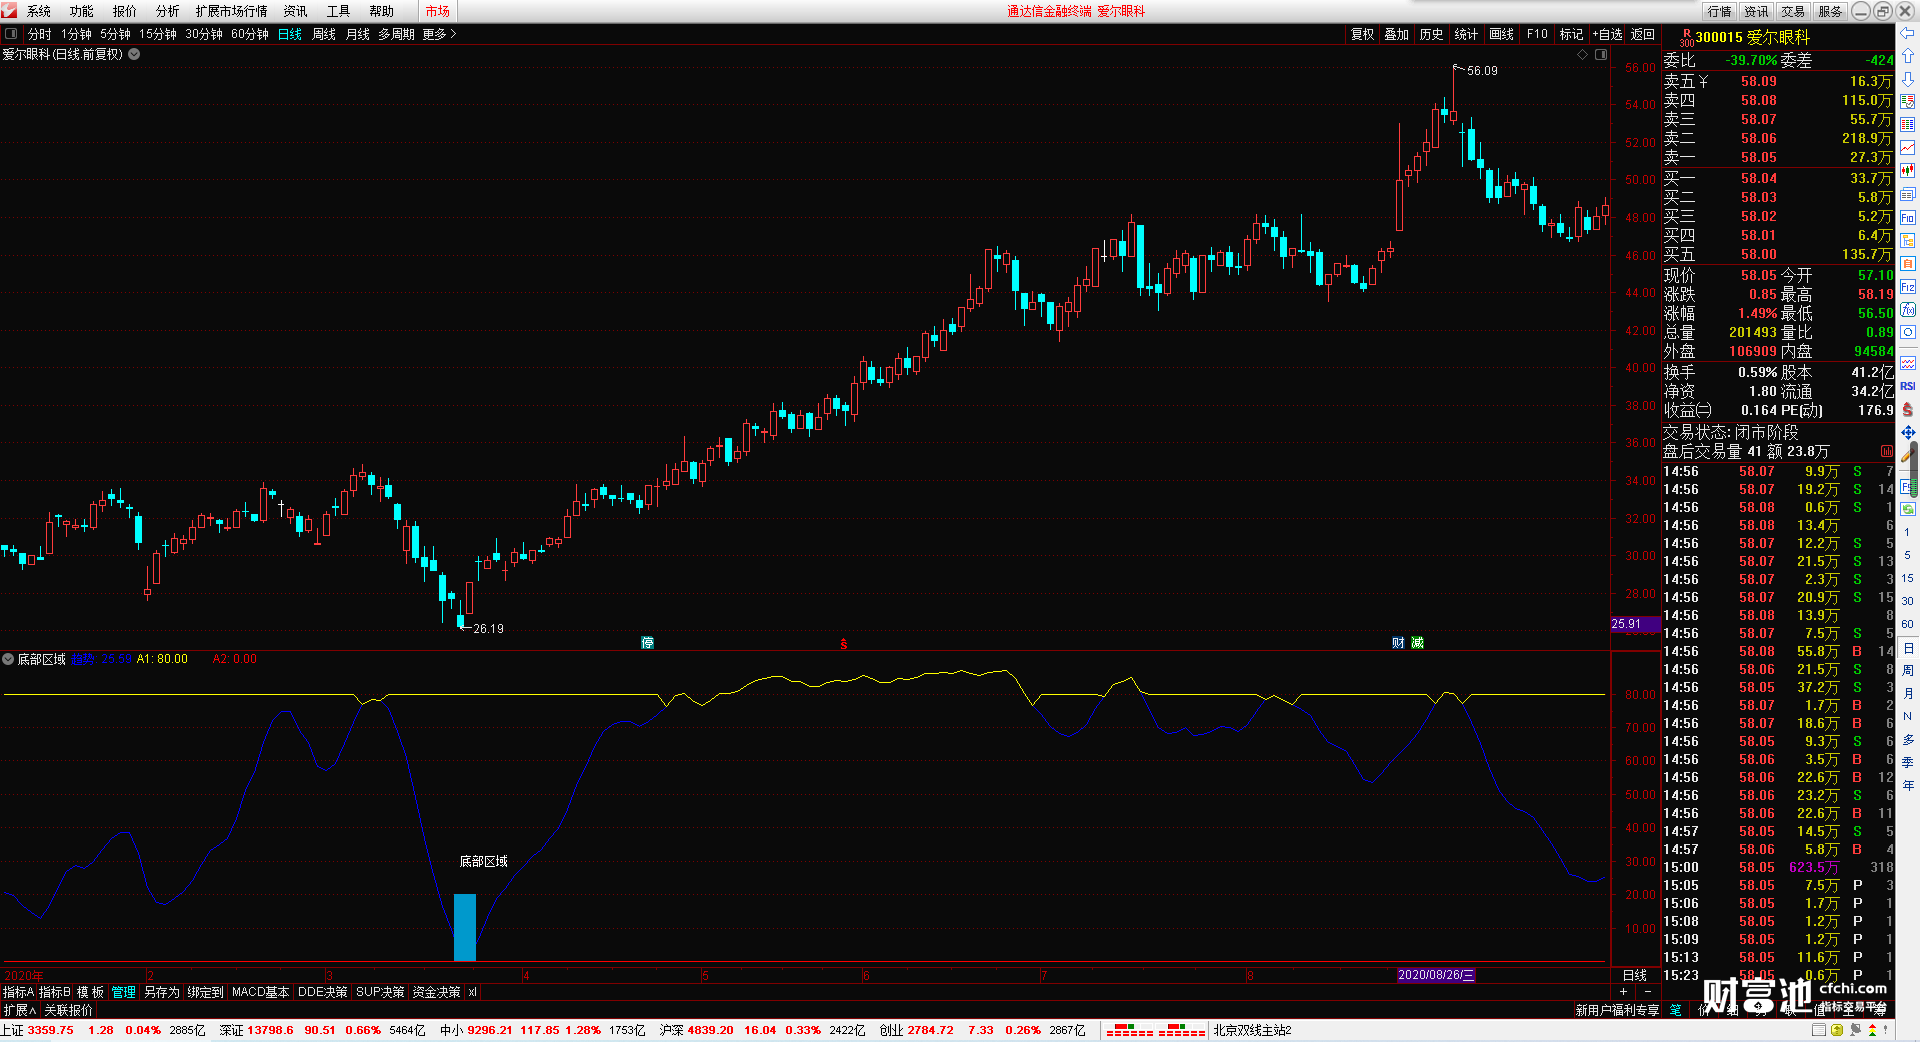Click the 财 marker below the price chart

tap(1398, 643)
